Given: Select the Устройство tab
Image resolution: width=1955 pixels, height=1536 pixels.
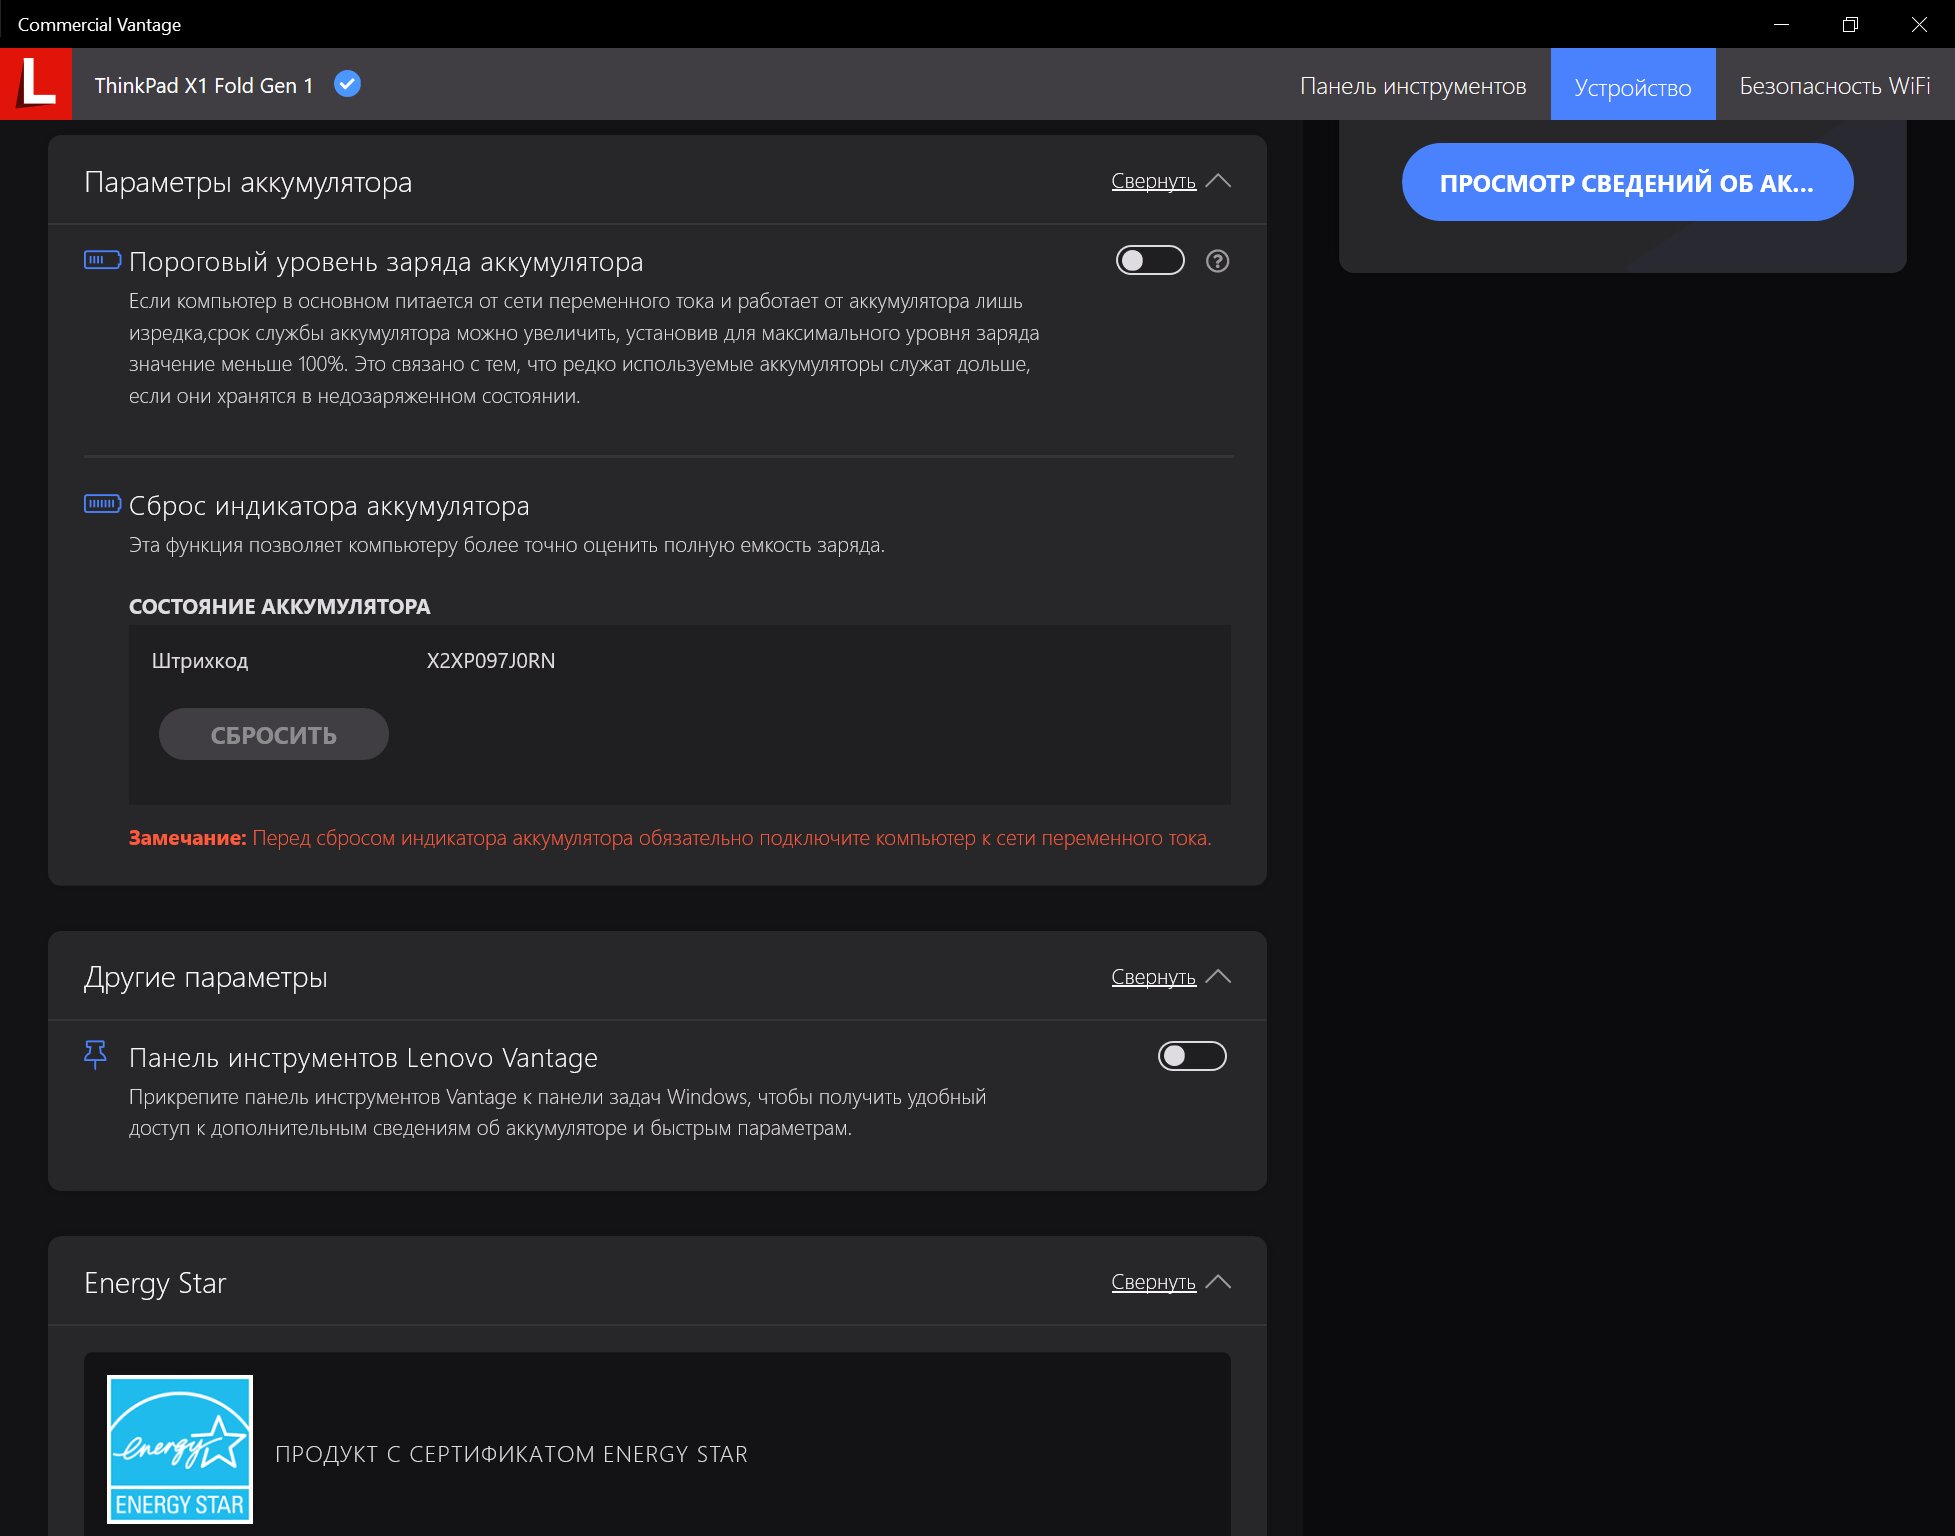Looking at the screenshot, I should (1633, 86).
